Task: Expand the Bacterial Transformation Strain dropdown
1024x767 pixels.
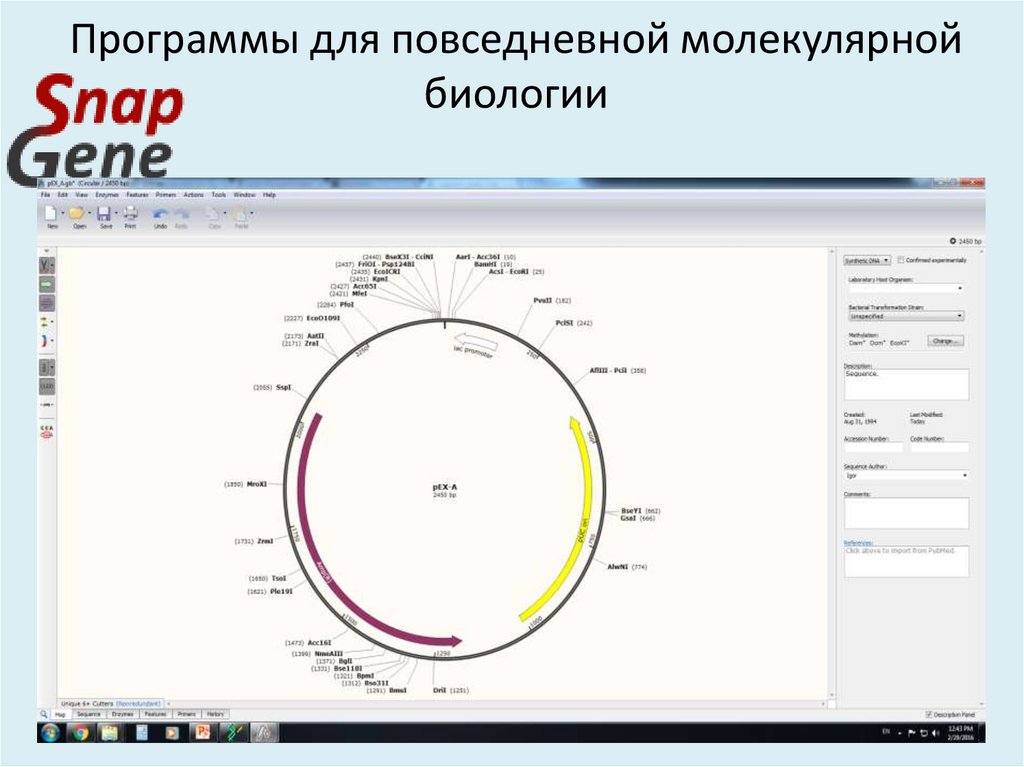Action: point(904,315)
